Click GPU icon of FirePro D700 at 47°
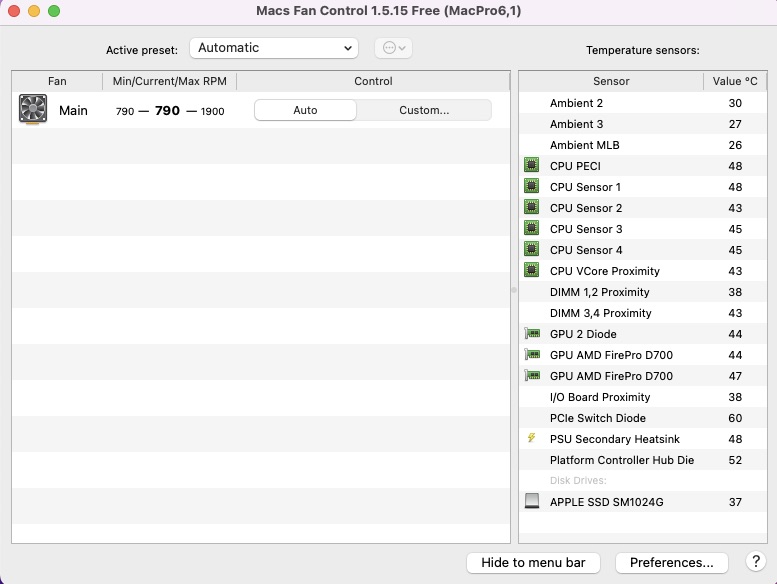The height and width of the screenshot is (584, 777). (532, 375)
